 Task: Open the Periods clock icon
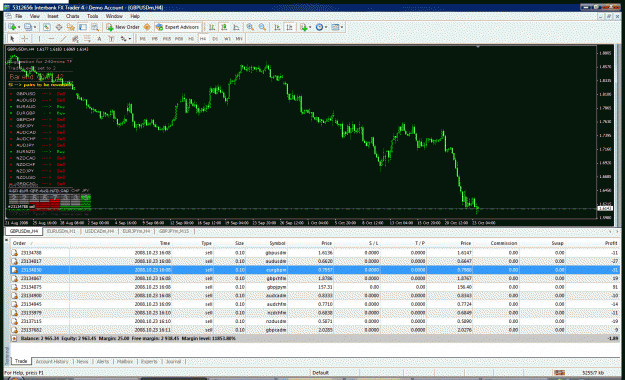coord(319,27)
